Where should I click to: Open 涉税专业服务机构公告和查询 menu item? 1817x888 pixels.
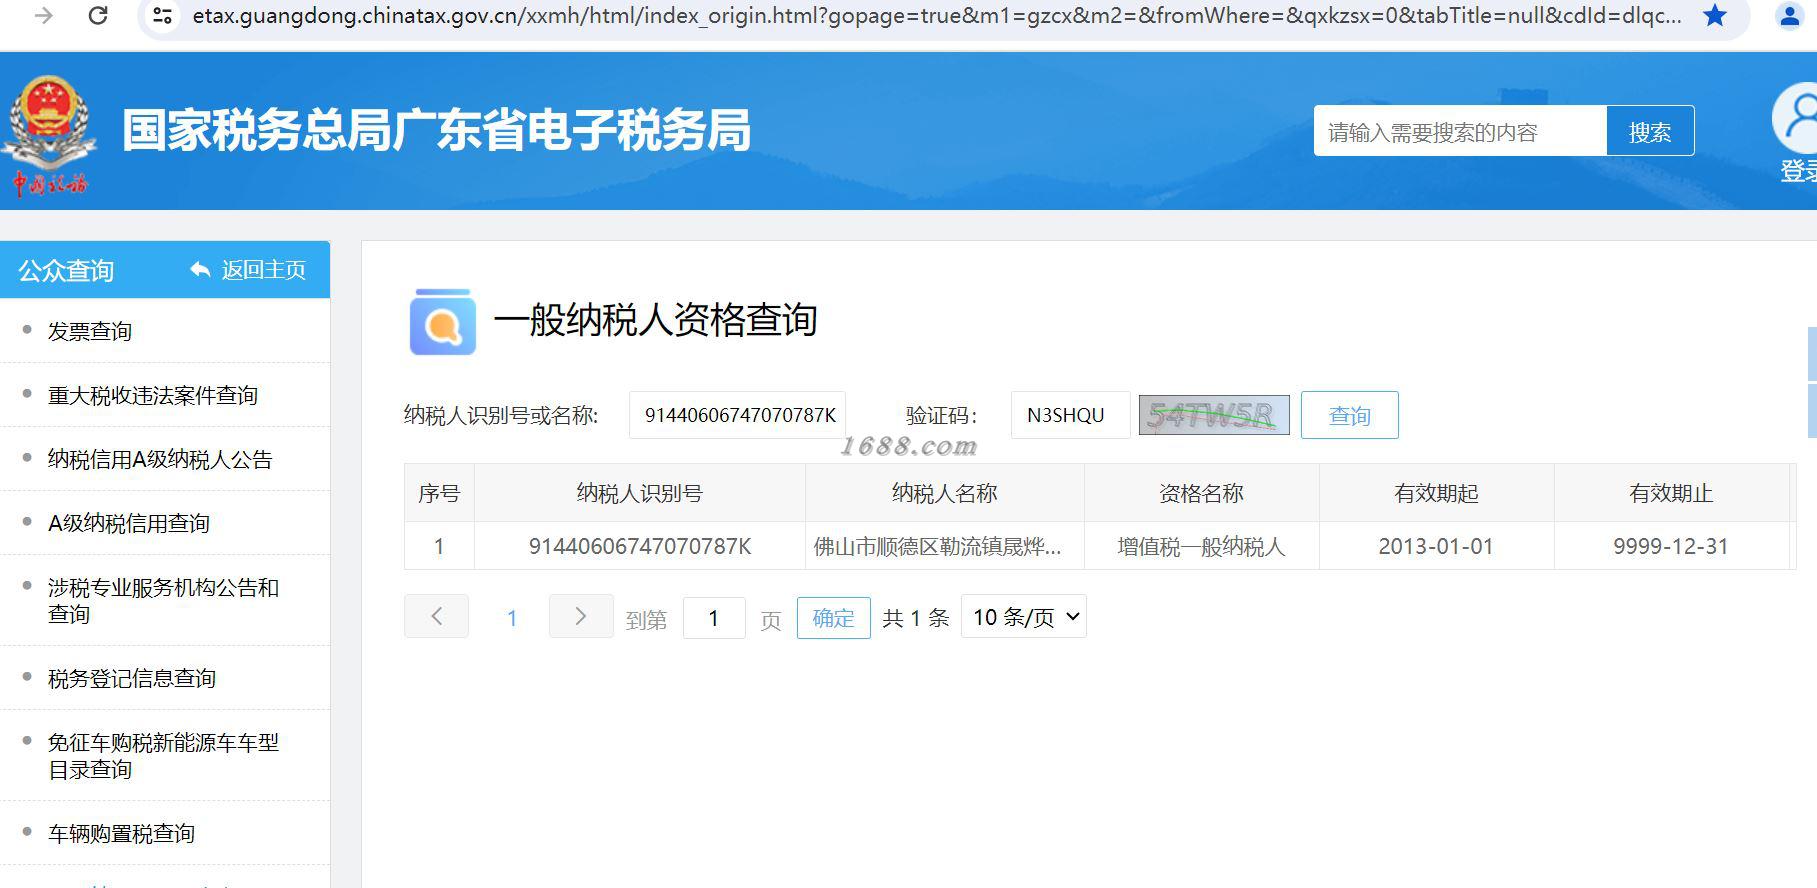pos(163,600)
